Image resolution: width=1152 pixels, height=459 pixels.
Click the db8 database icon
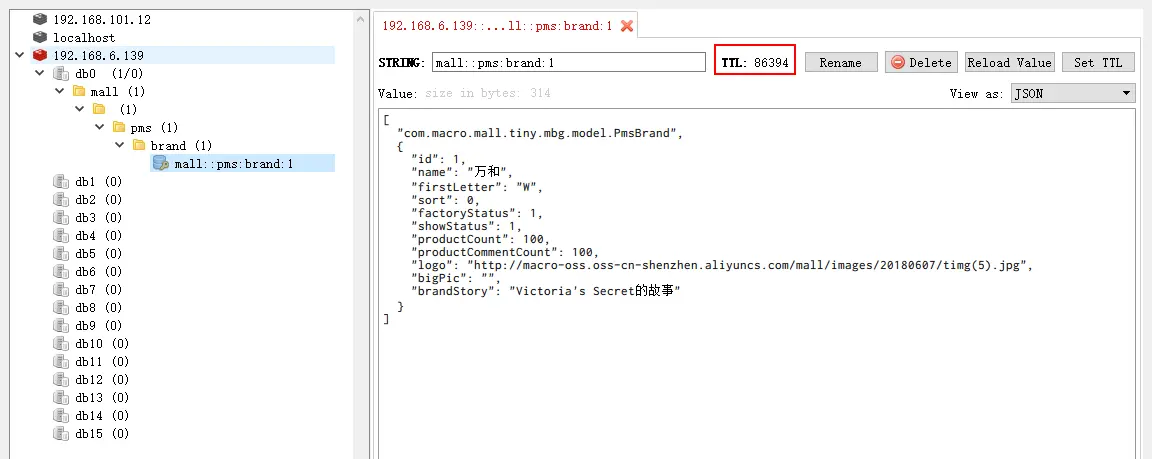pyautogui.click(x=61, y=308)
